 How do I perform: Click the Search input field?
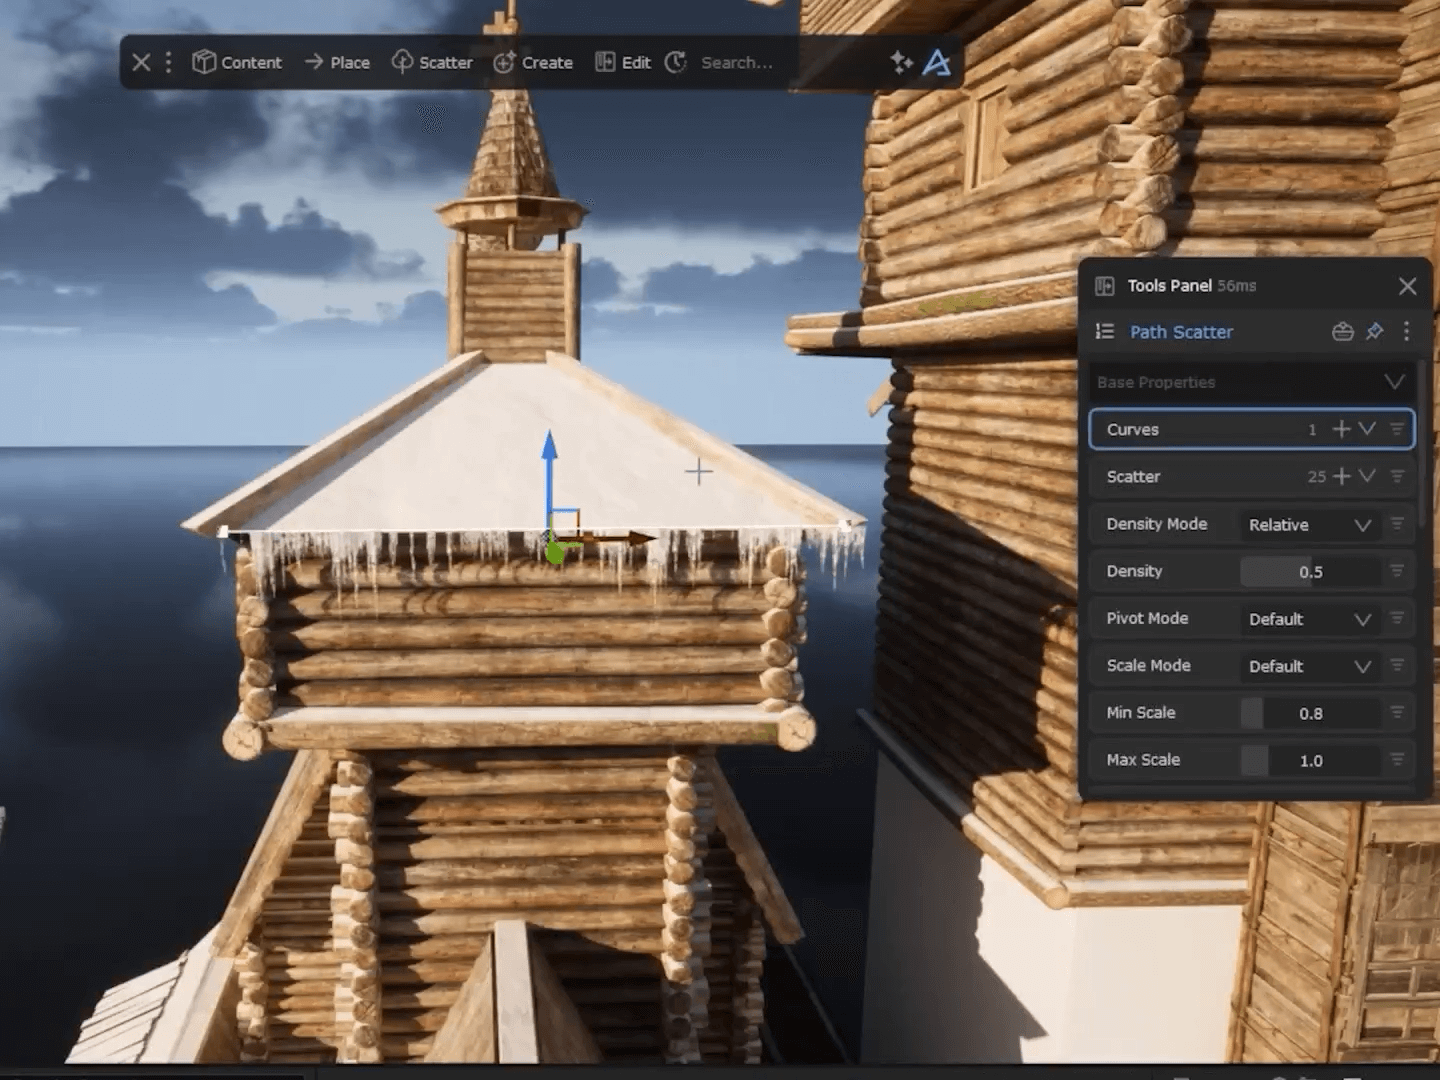pyautogui.click(x=737, y=62)
